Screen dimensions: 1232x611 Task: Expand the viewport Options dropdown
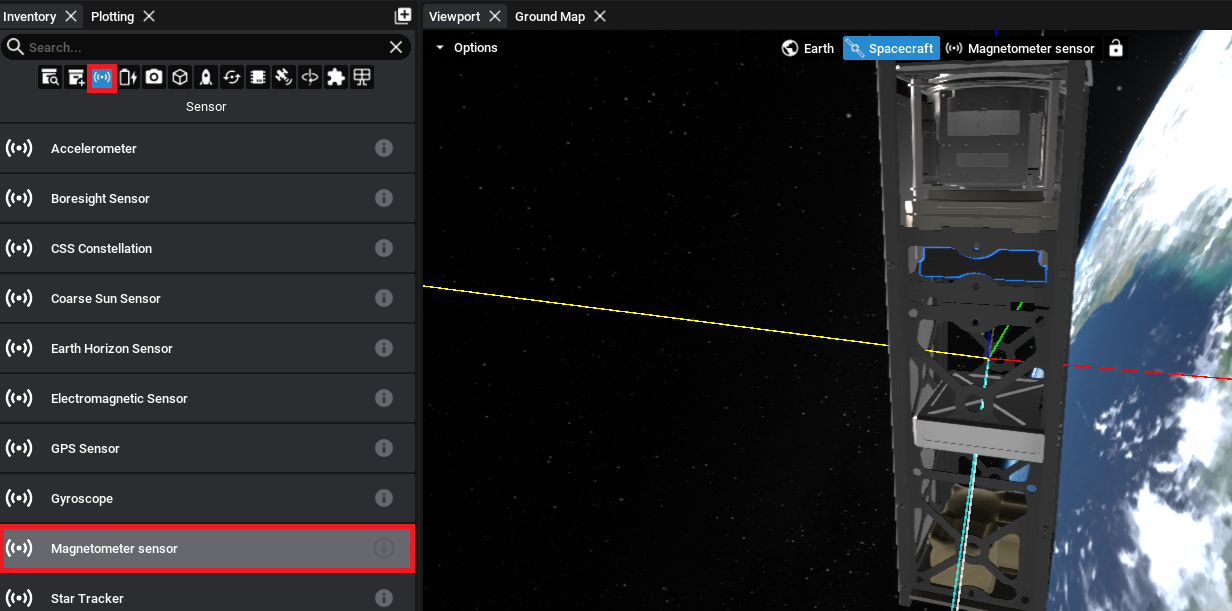(x=466, y=48)
